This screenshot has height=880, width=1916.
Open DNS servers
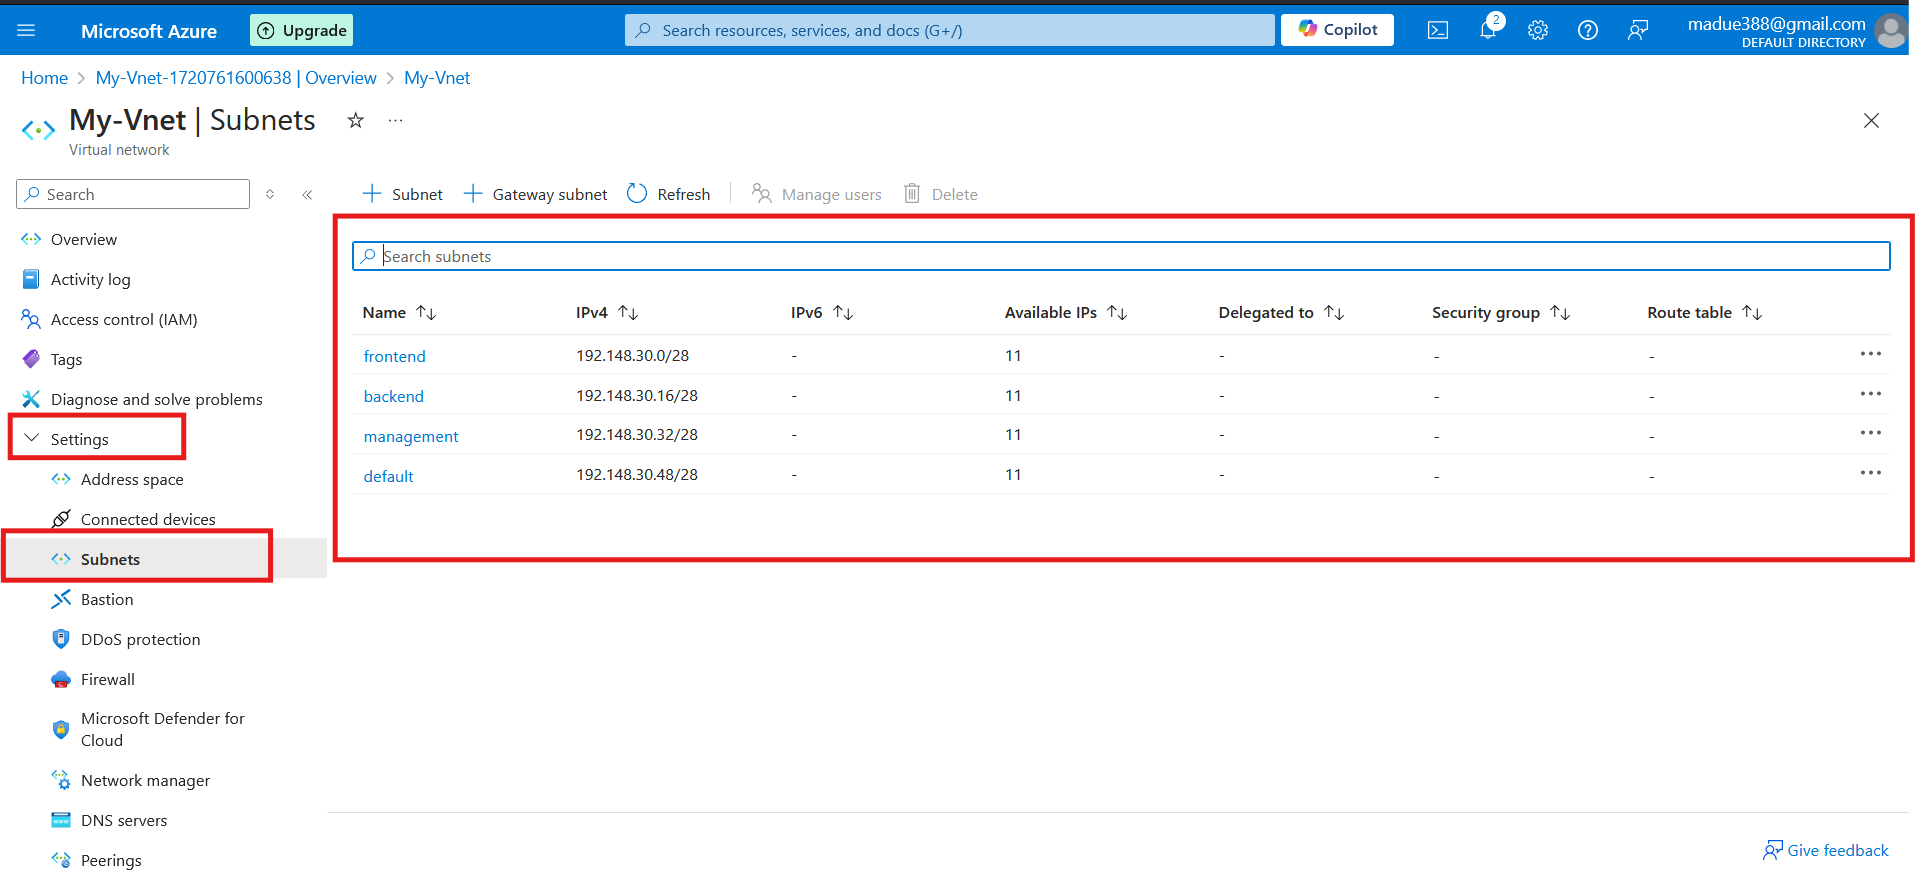coord(124,821)
